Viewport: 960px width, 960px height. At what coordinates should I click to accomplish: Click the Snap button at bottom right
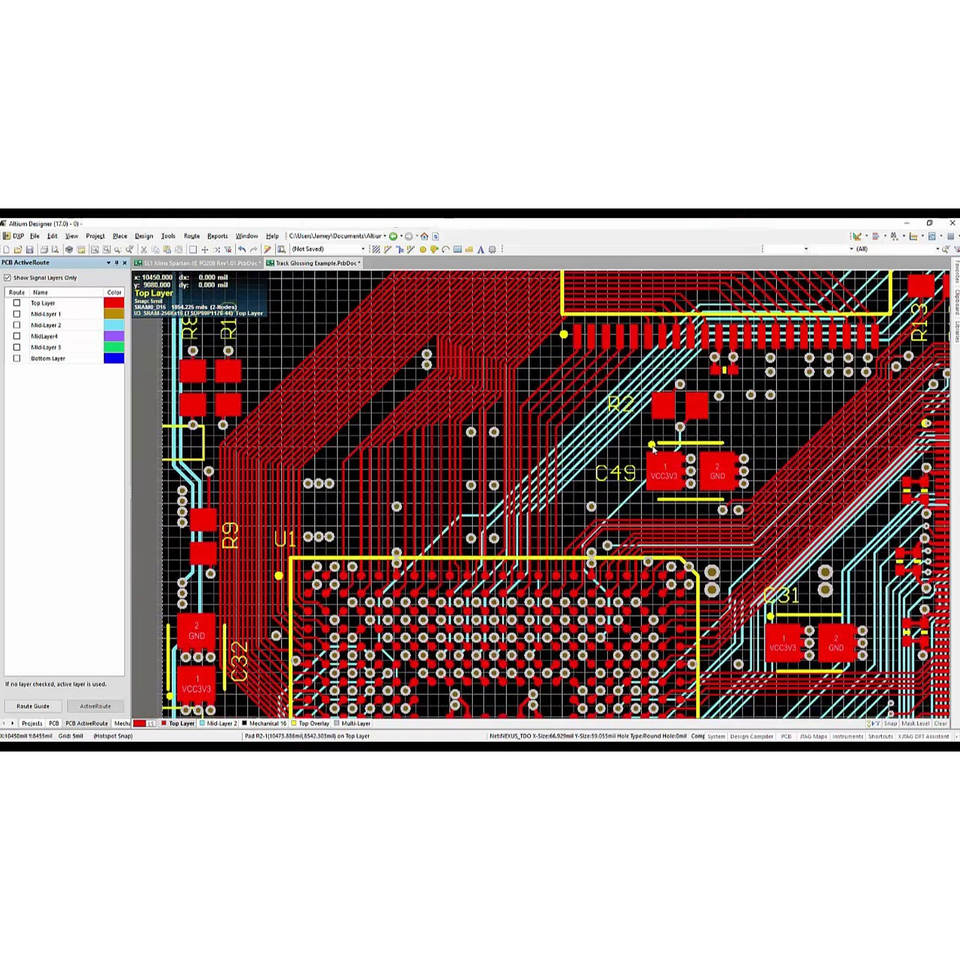click(890, 723)
